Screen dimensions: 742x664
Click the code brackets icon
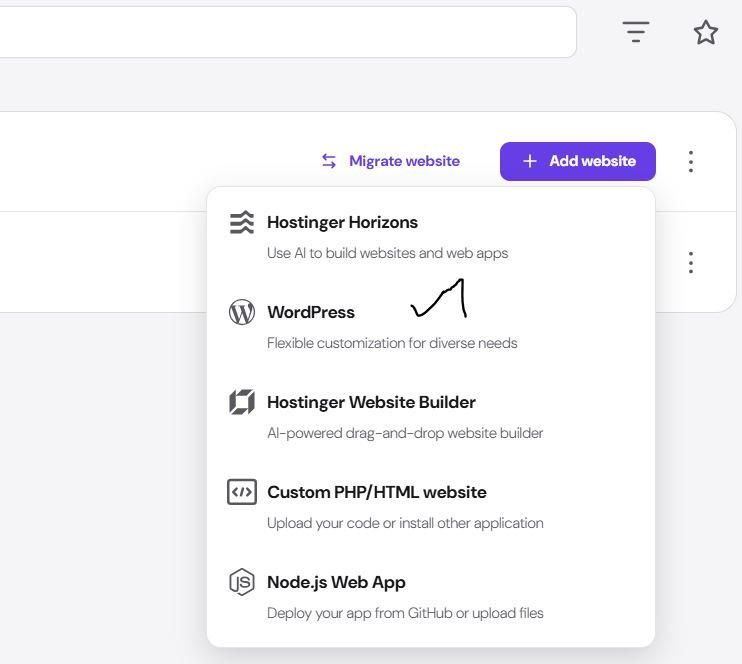(242, 492)
